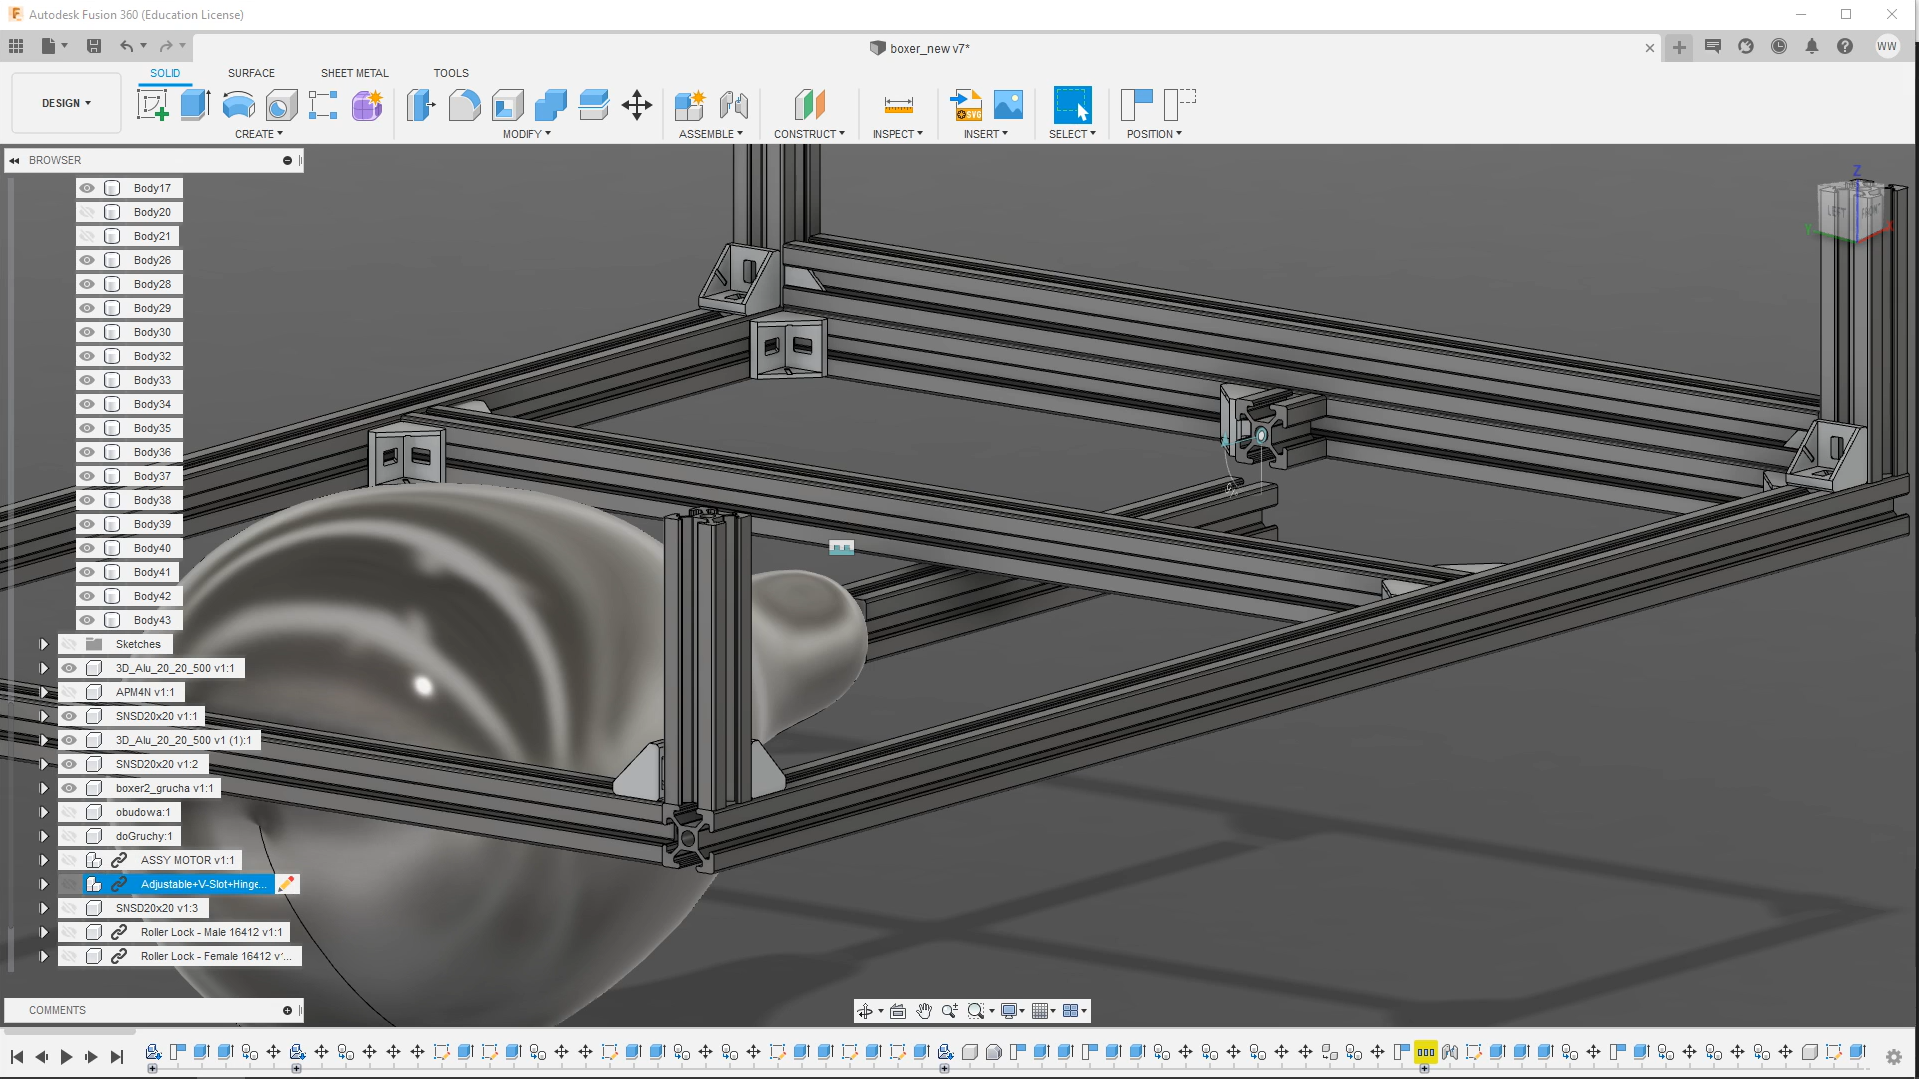Switch to the SURFACE tab
This screenshot has height=1079, width=1919.
[x=251, y=73]
